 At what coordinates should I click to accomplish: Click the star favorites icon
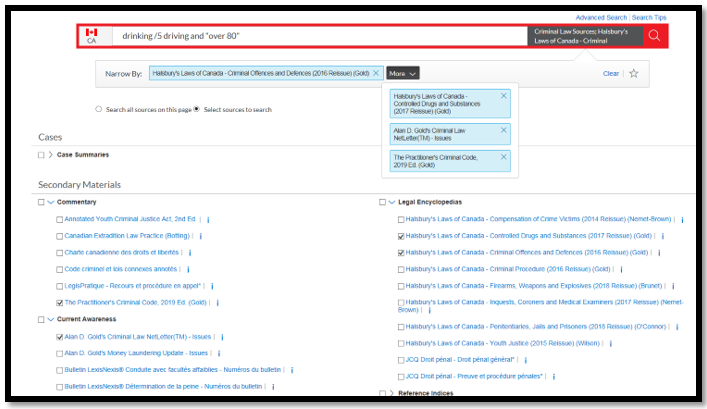633,73
